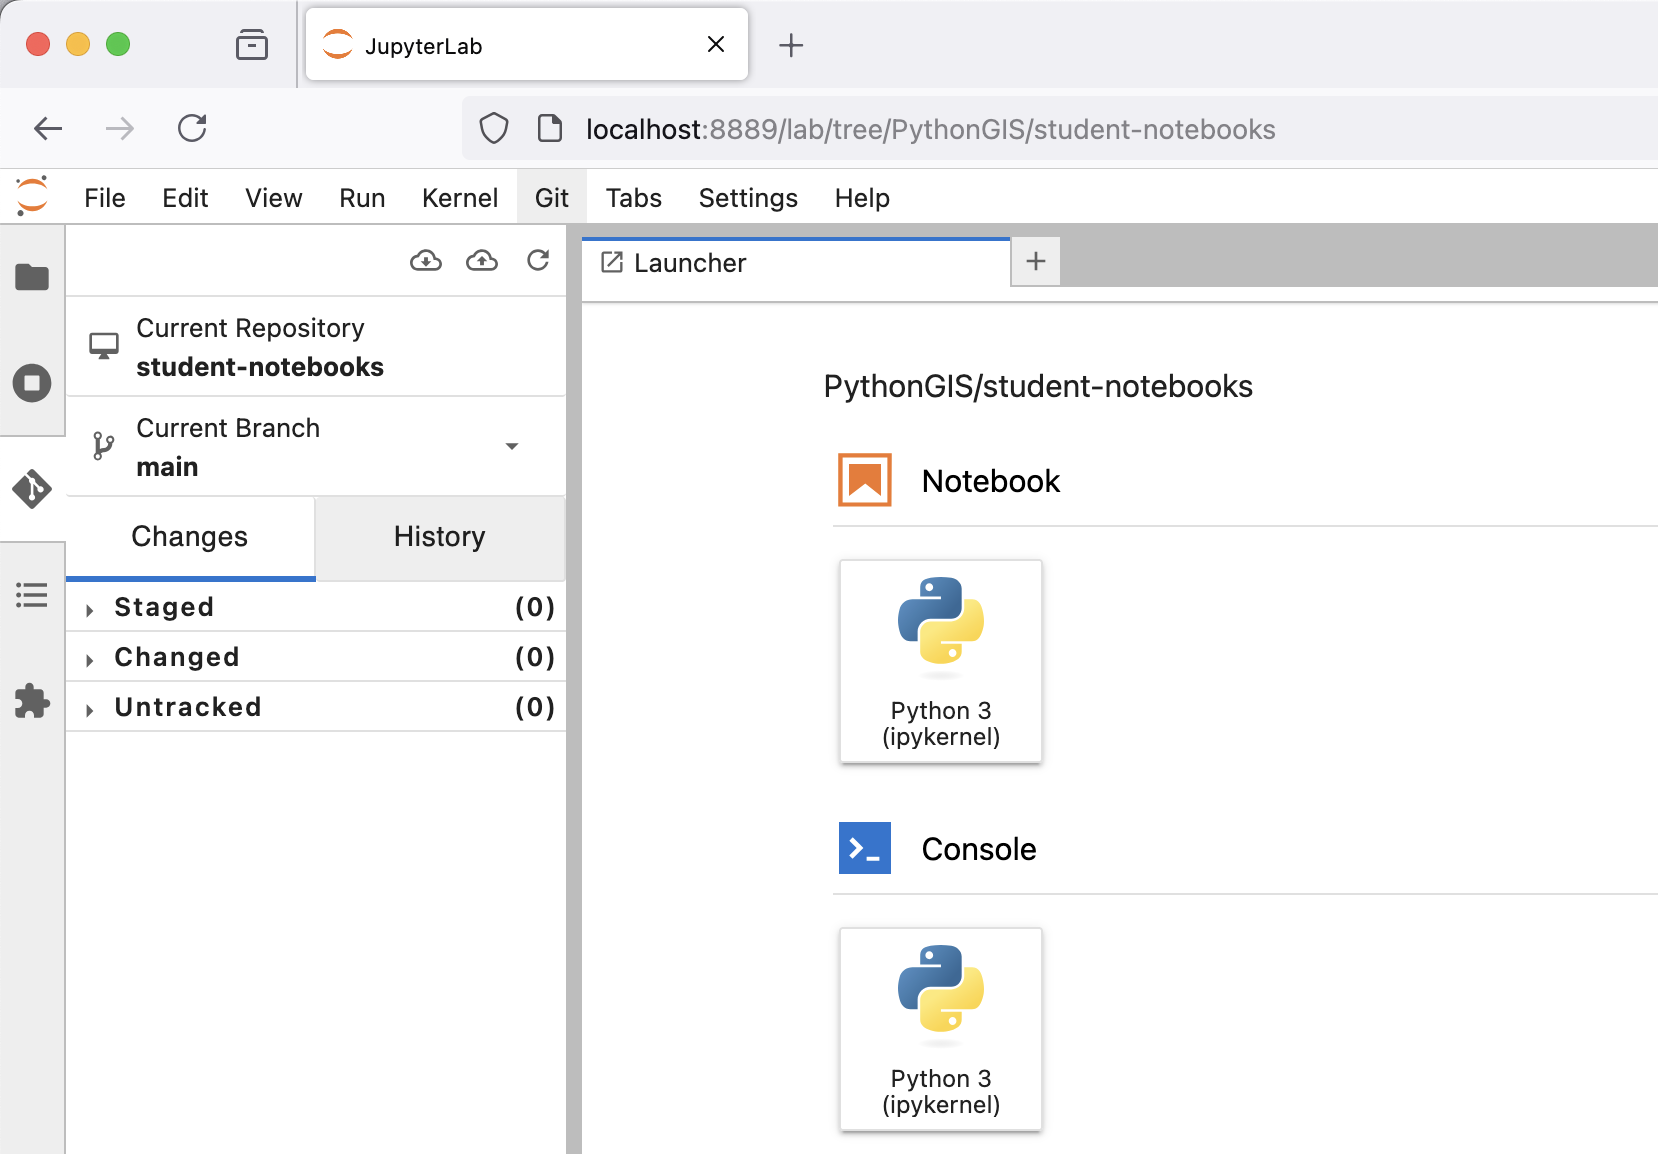This screenshot has width=1658, height=1154.
Task: Open the browser tab overview icon
Action: pos(252,44)
